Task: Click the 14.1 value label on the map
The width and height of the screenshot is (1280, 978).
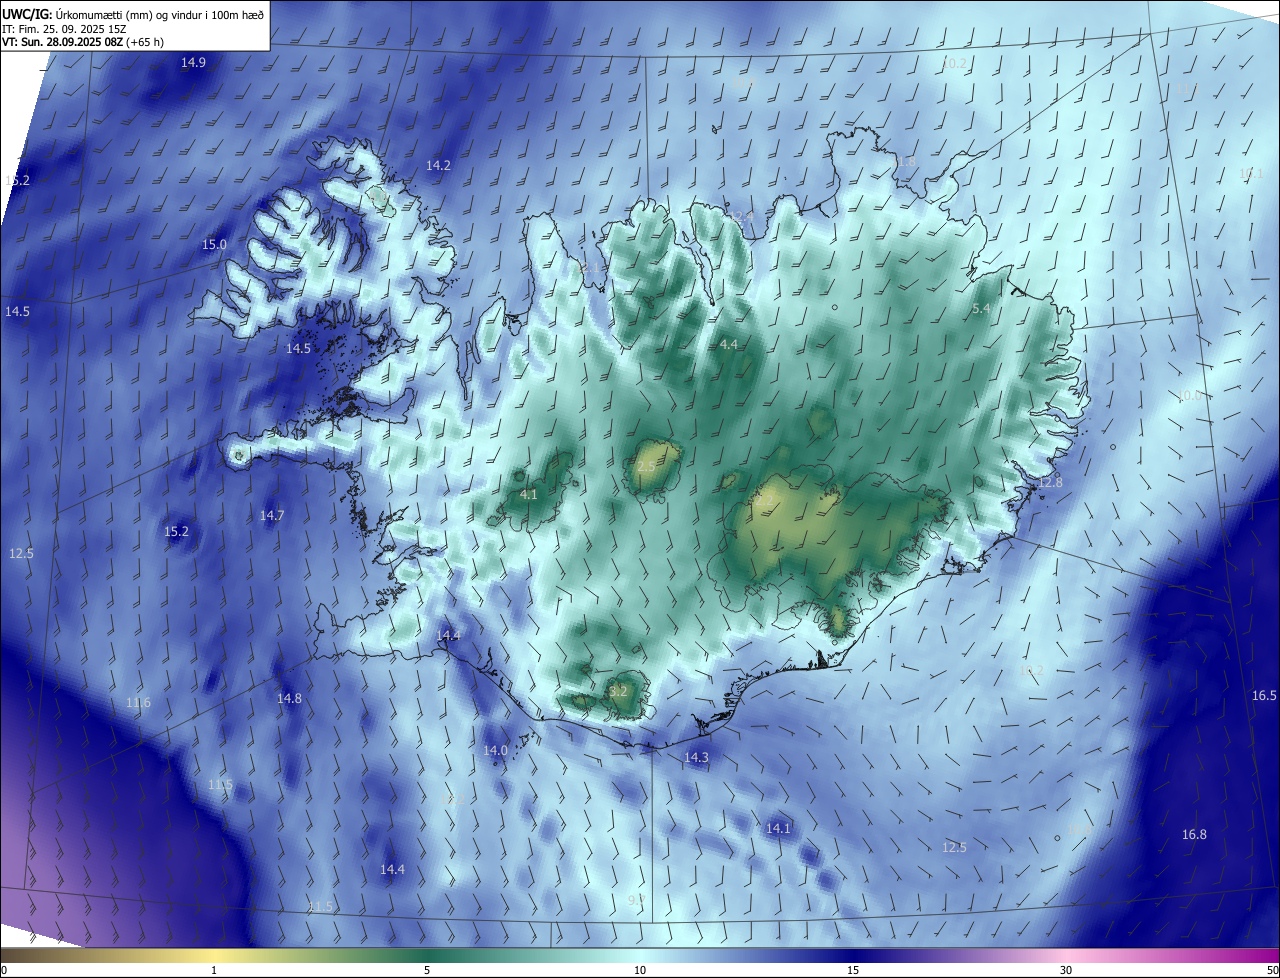Action: [x=778, y=829]
